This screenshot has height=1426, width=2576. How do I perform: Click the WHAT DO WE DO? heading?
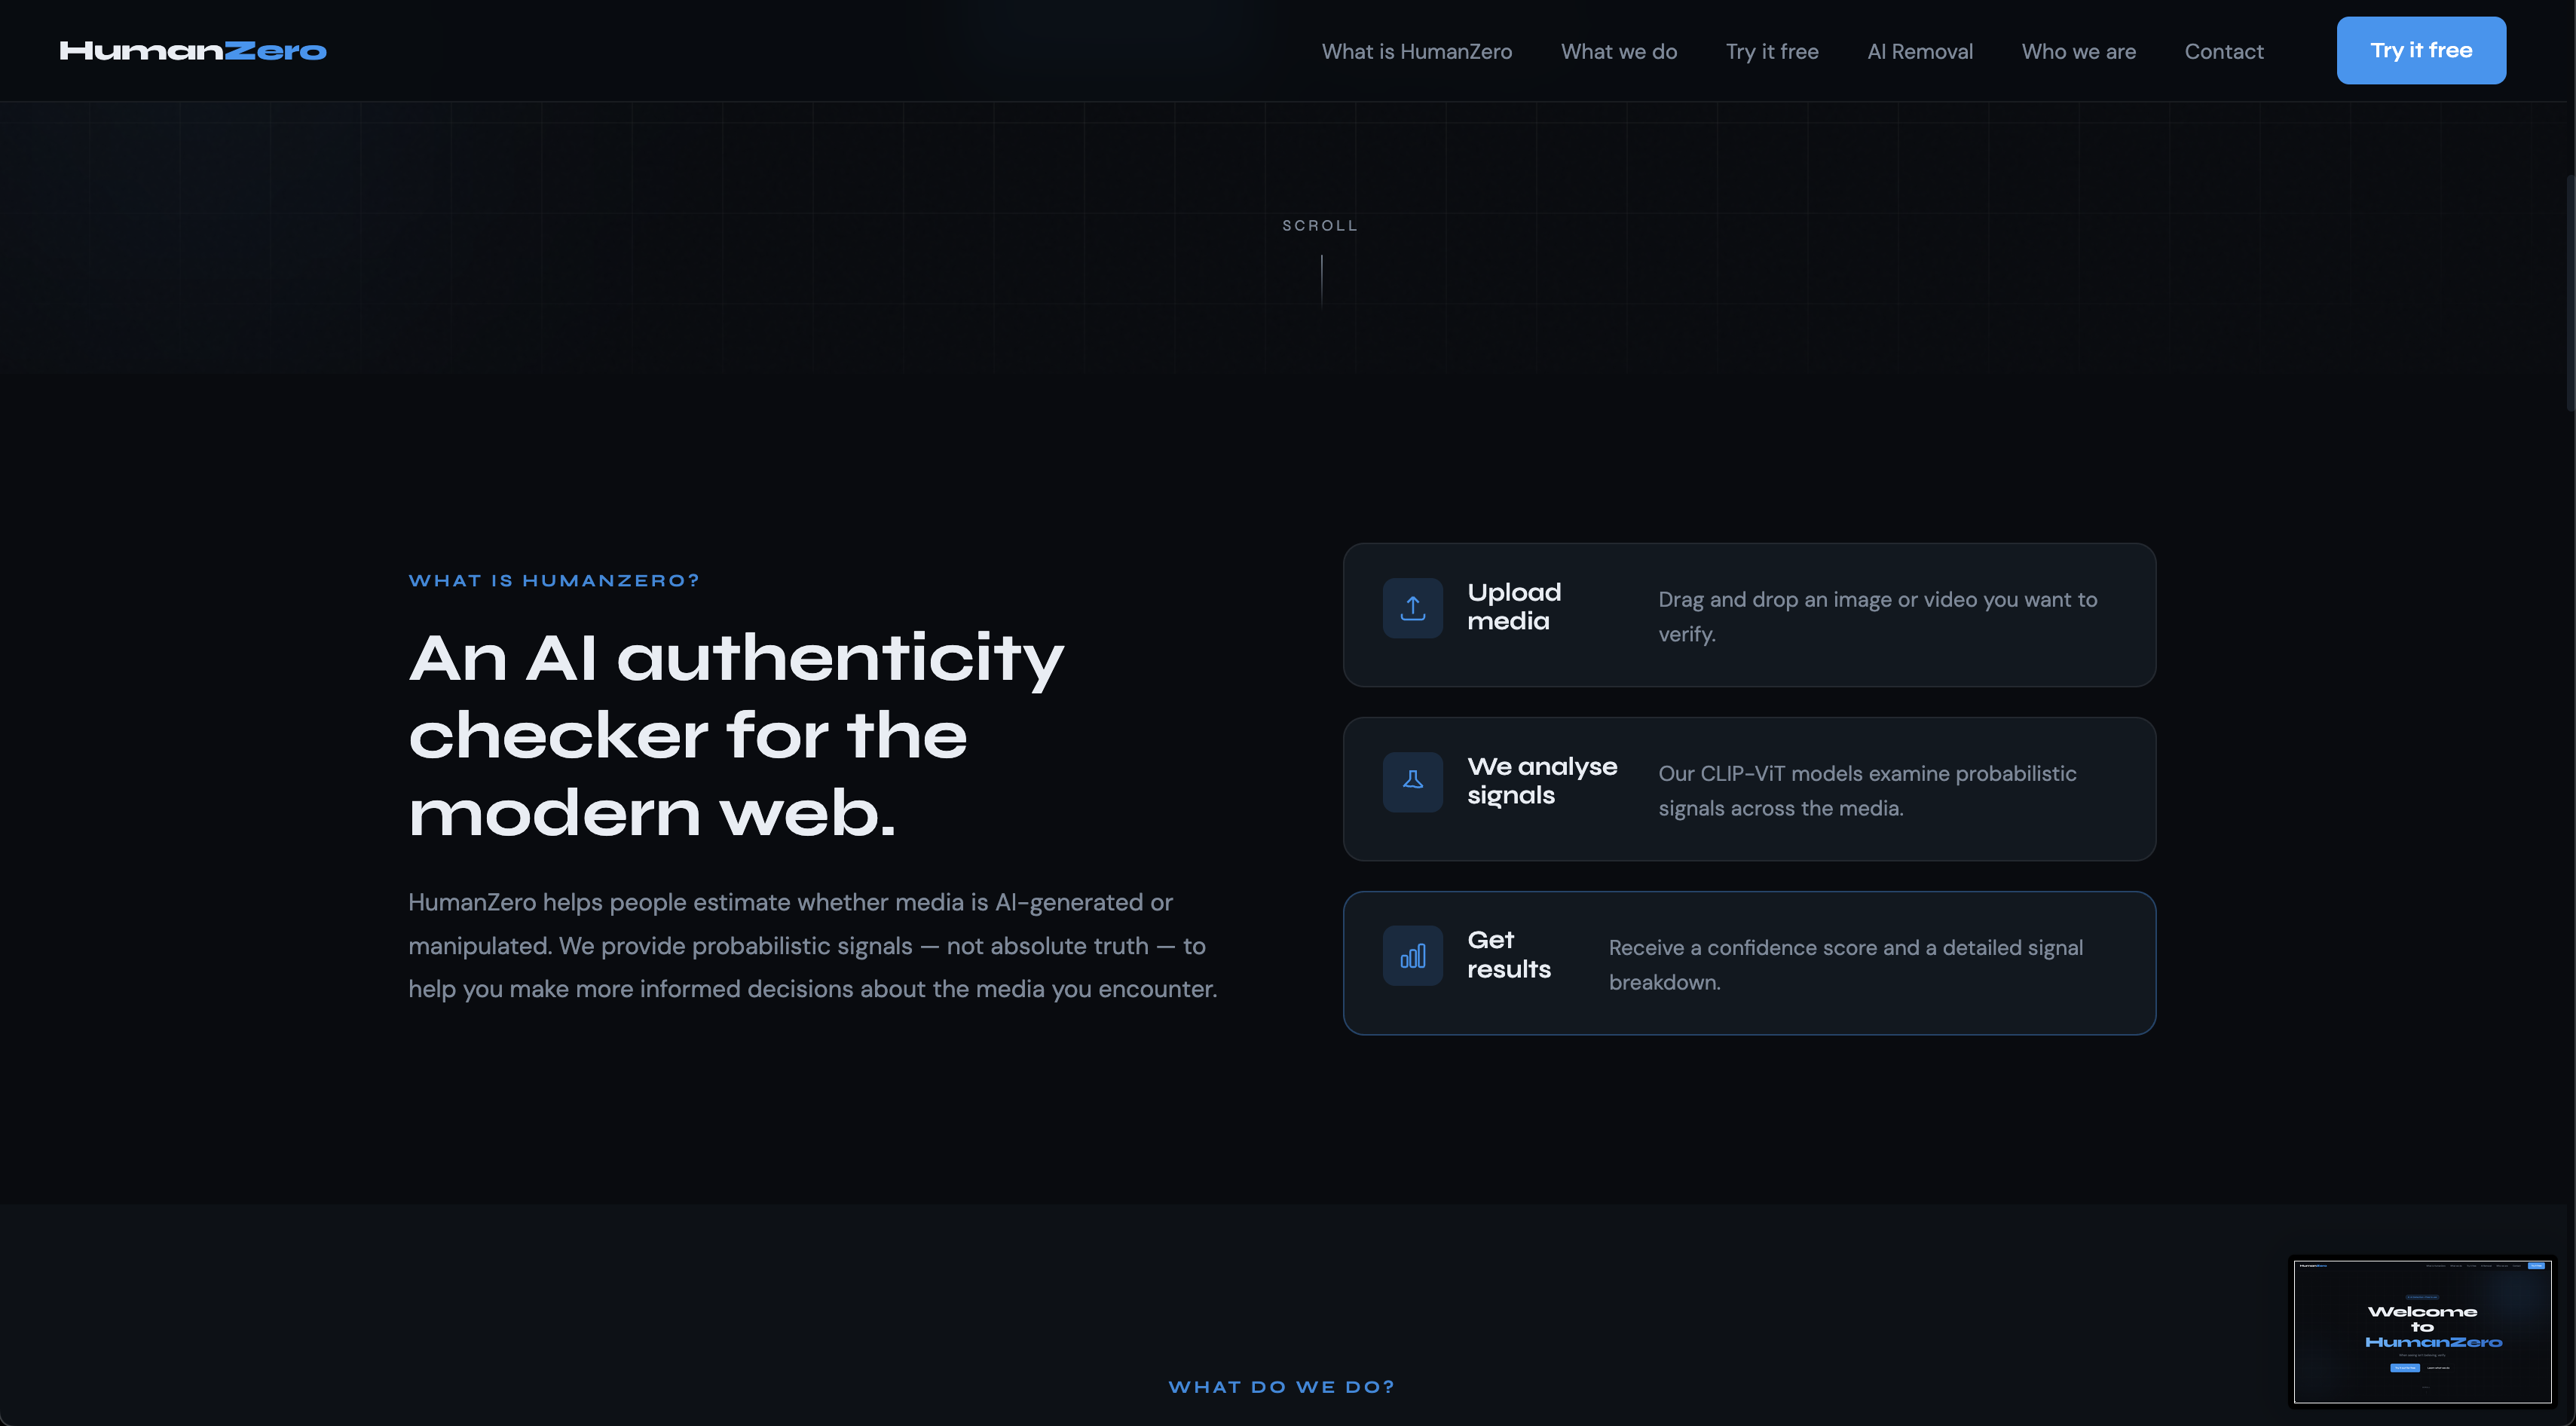click(x=1281, y=1387)
